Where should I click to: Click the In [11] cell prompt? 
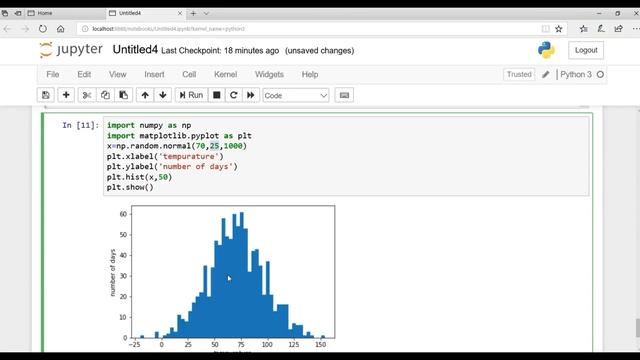pyautogui.click(x=80, y=125)
